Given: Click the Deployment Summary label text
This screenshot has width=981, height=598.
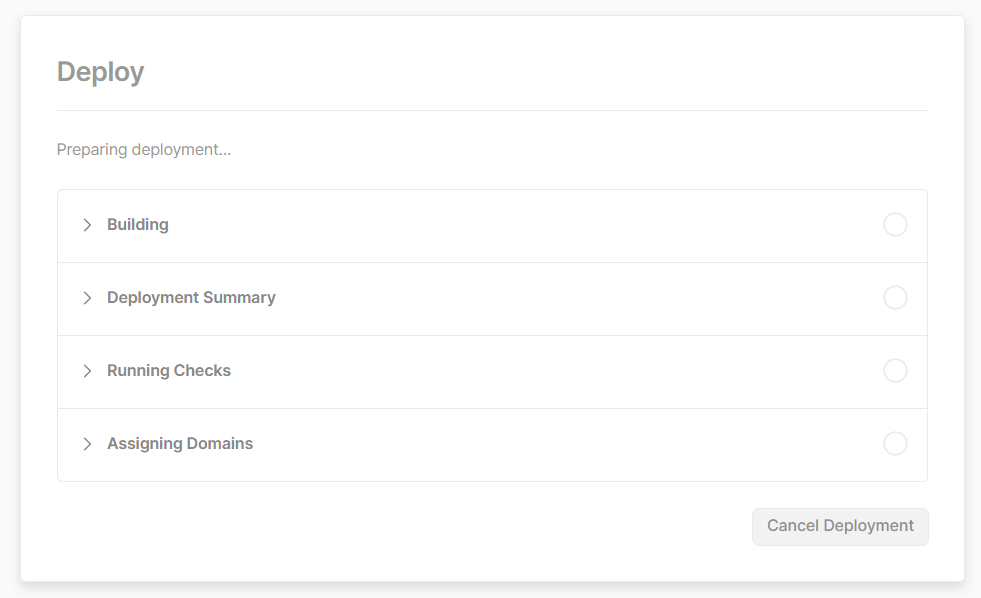Looking at the screenshot, I should coord(191,298).
